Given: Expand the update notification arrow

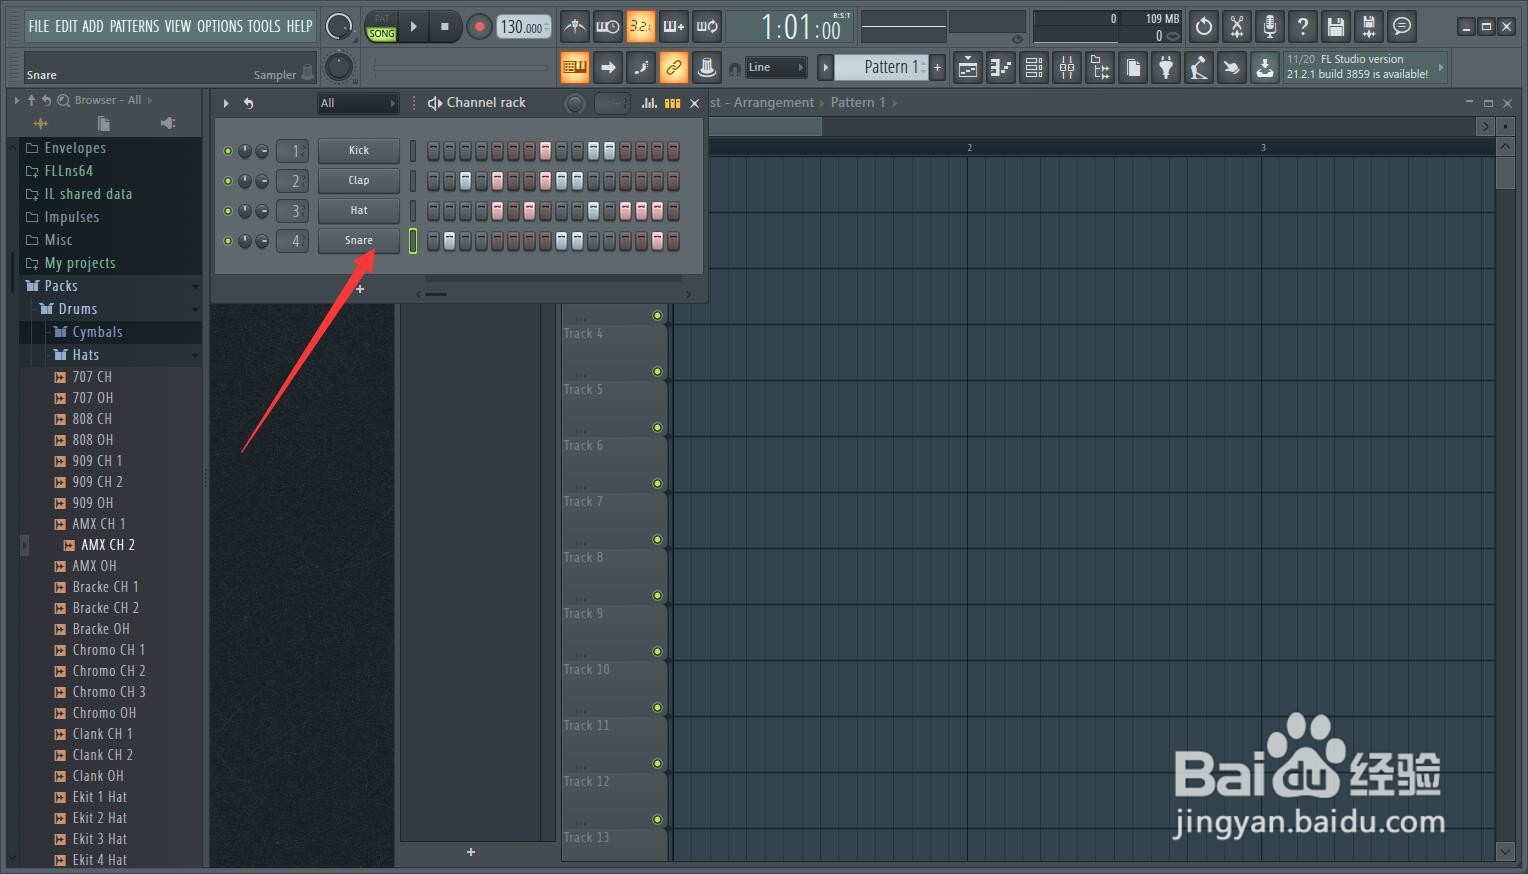Looking at the screenshot, I should (x=1441, y=67).
